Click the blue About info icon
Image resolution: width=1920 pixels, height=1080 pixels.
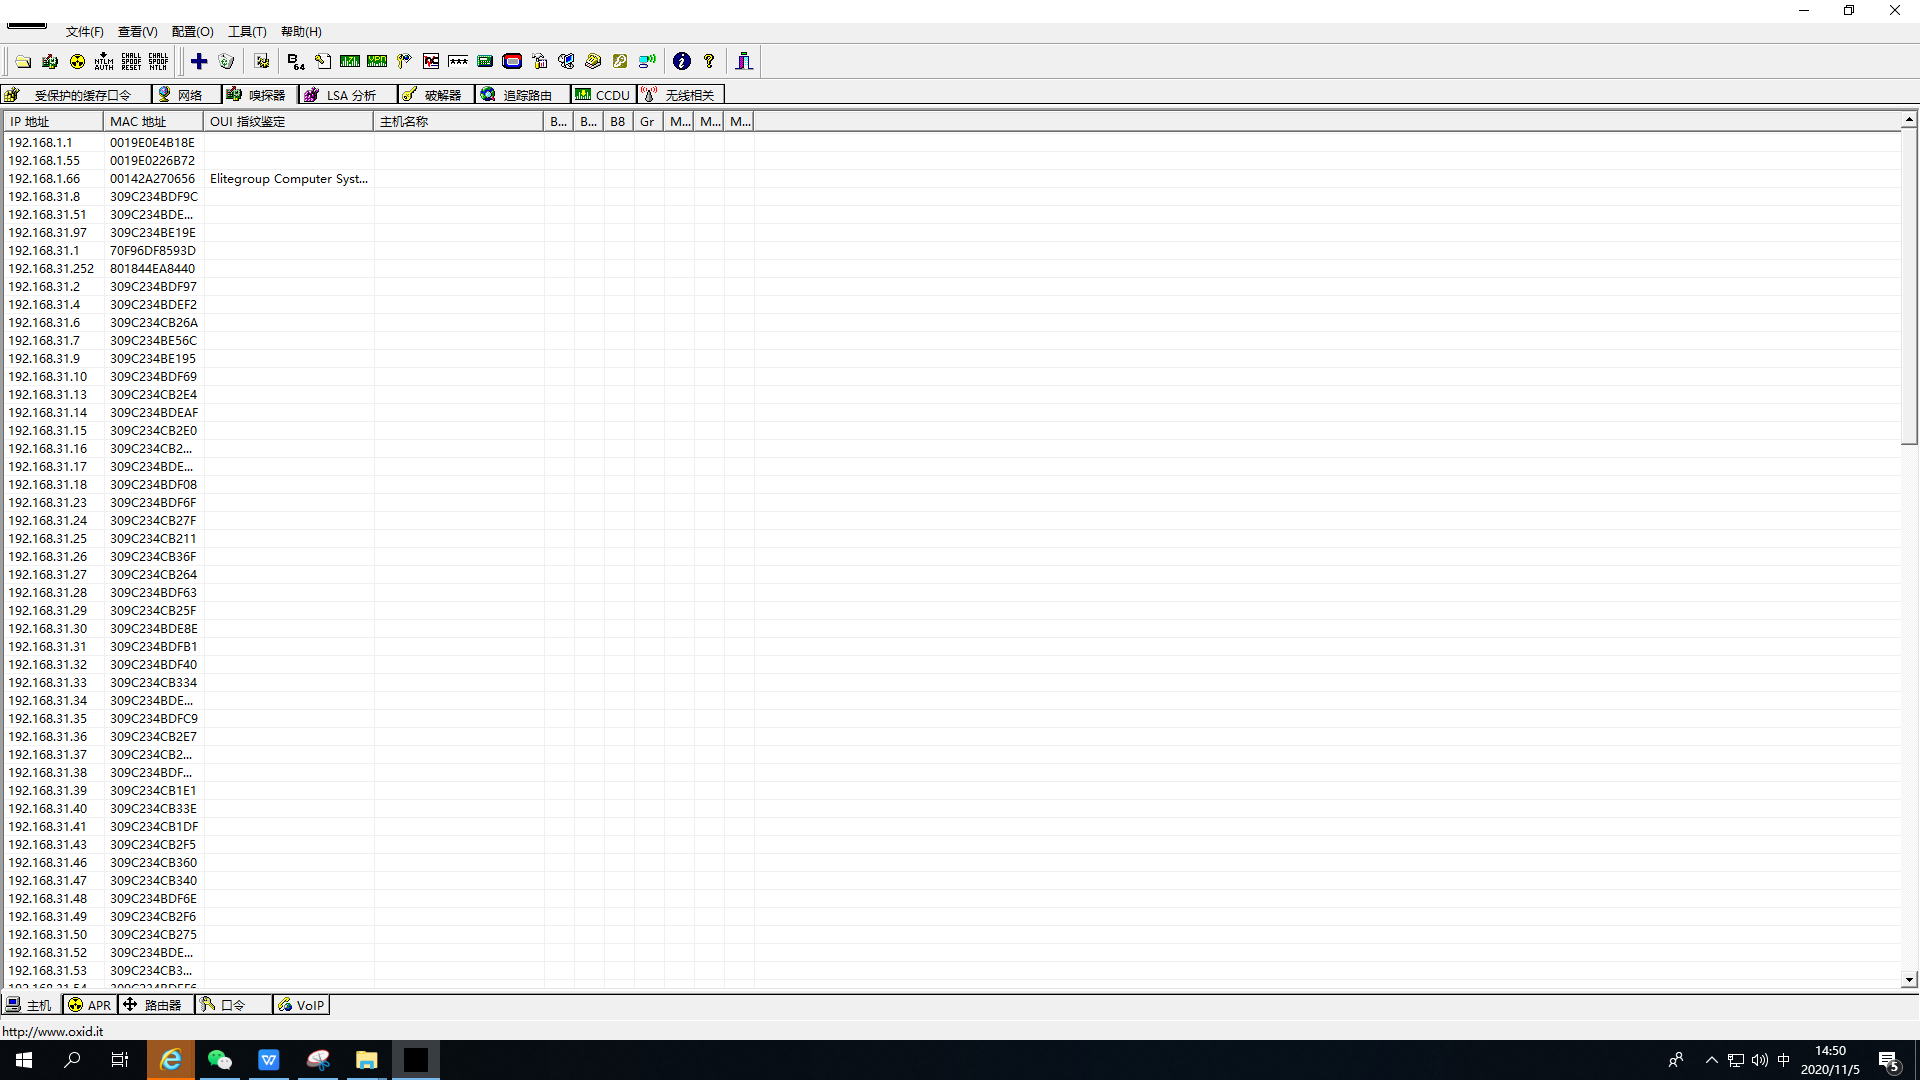click(682, 62)
